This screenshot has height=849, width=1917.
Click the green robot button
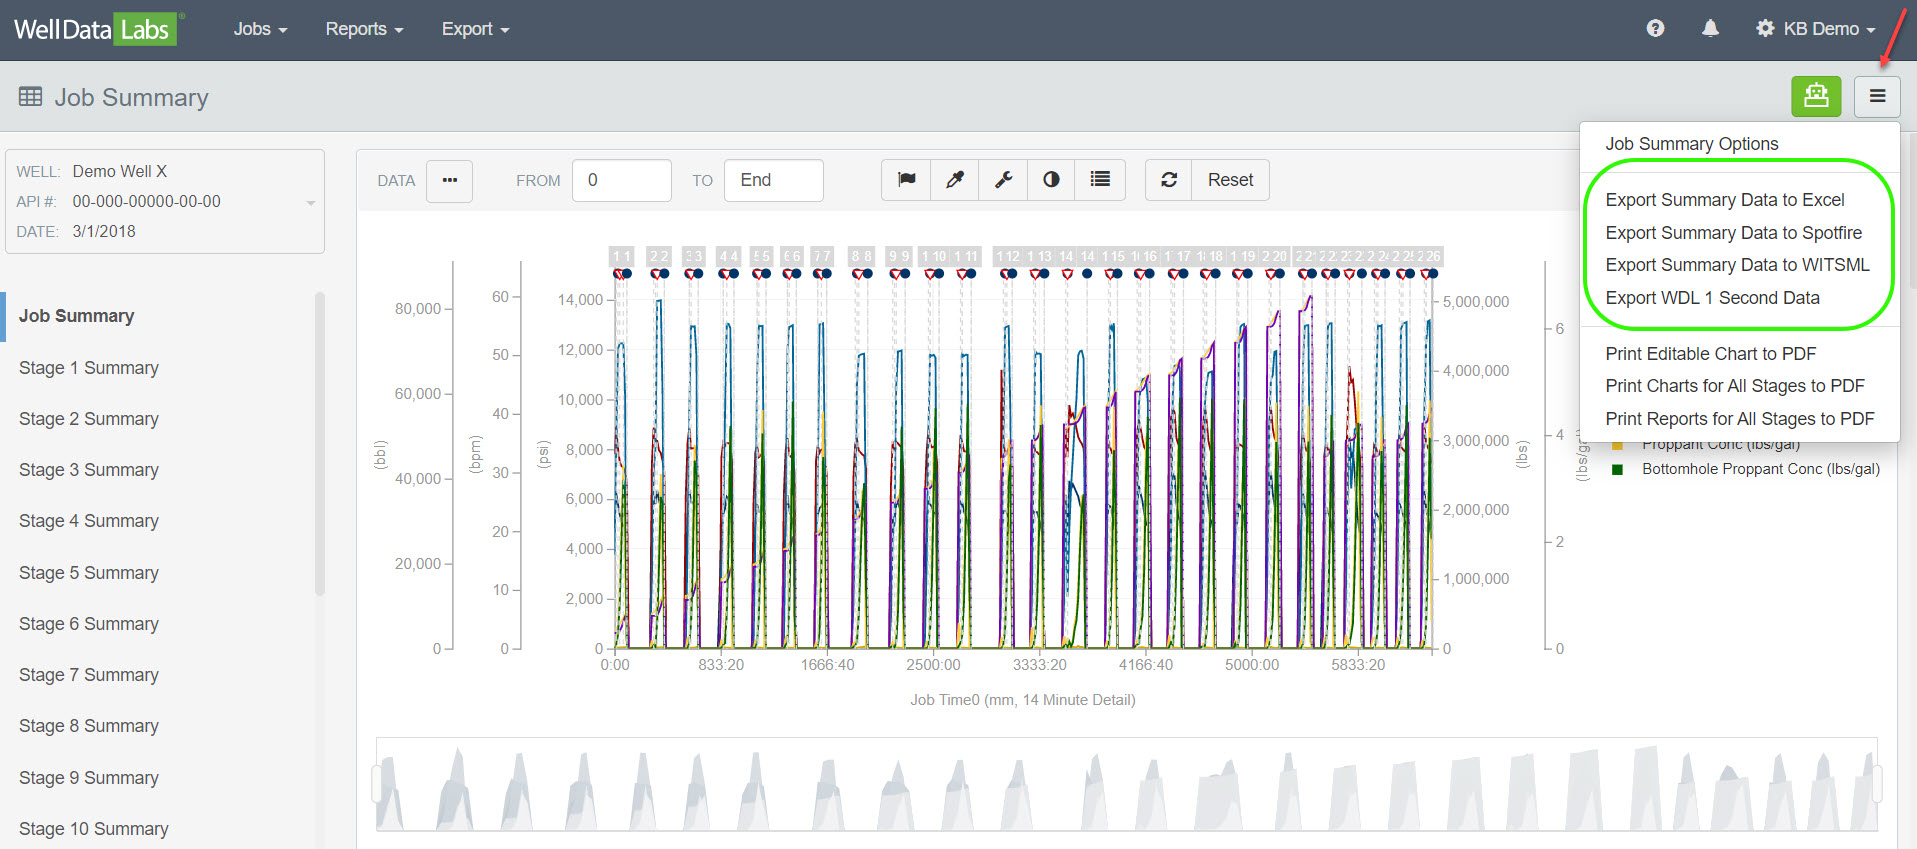[x=1815, y=97]
